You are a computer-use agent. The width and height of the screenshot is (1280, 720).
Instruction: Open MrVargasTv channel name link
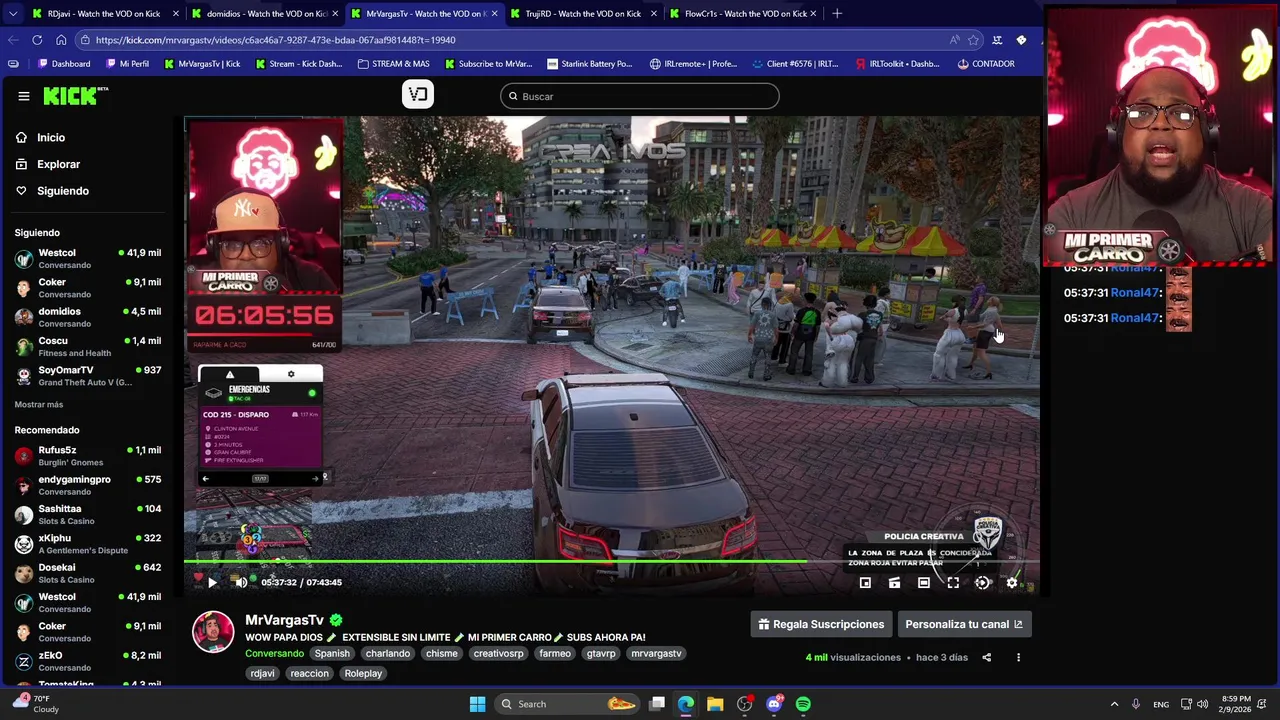pos(285,620)
